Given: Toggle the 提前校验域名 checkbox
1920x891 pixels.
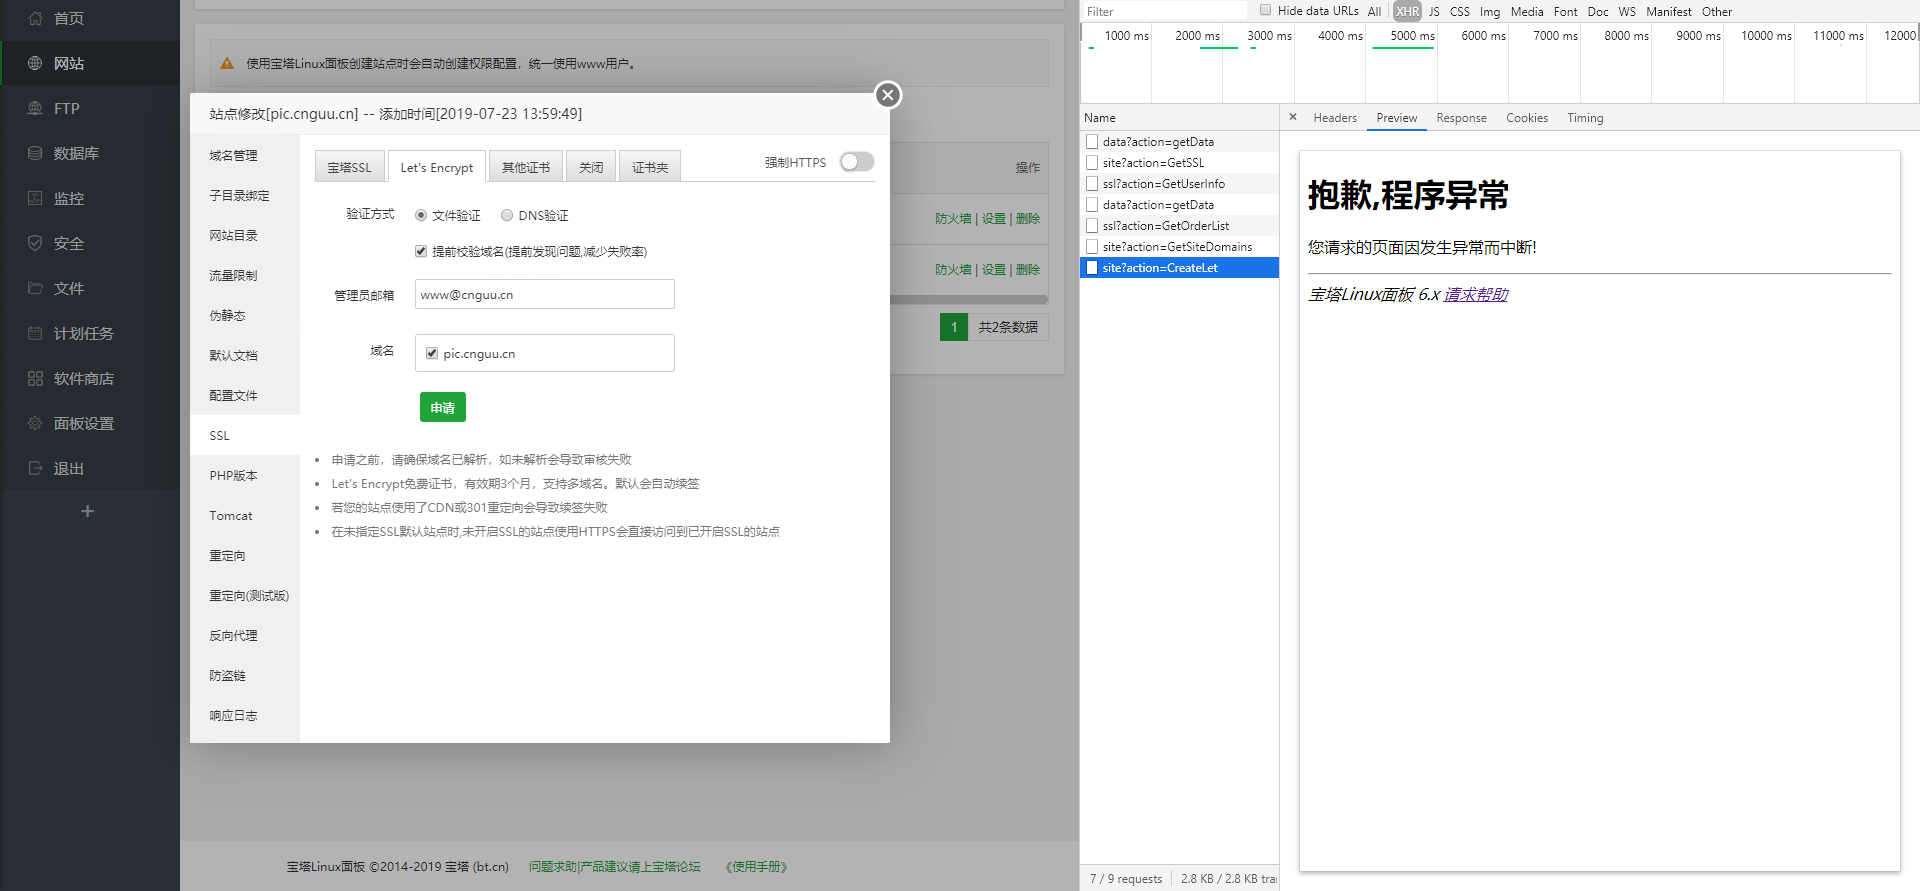Looking at the screenshot, I should click(421, 251).
